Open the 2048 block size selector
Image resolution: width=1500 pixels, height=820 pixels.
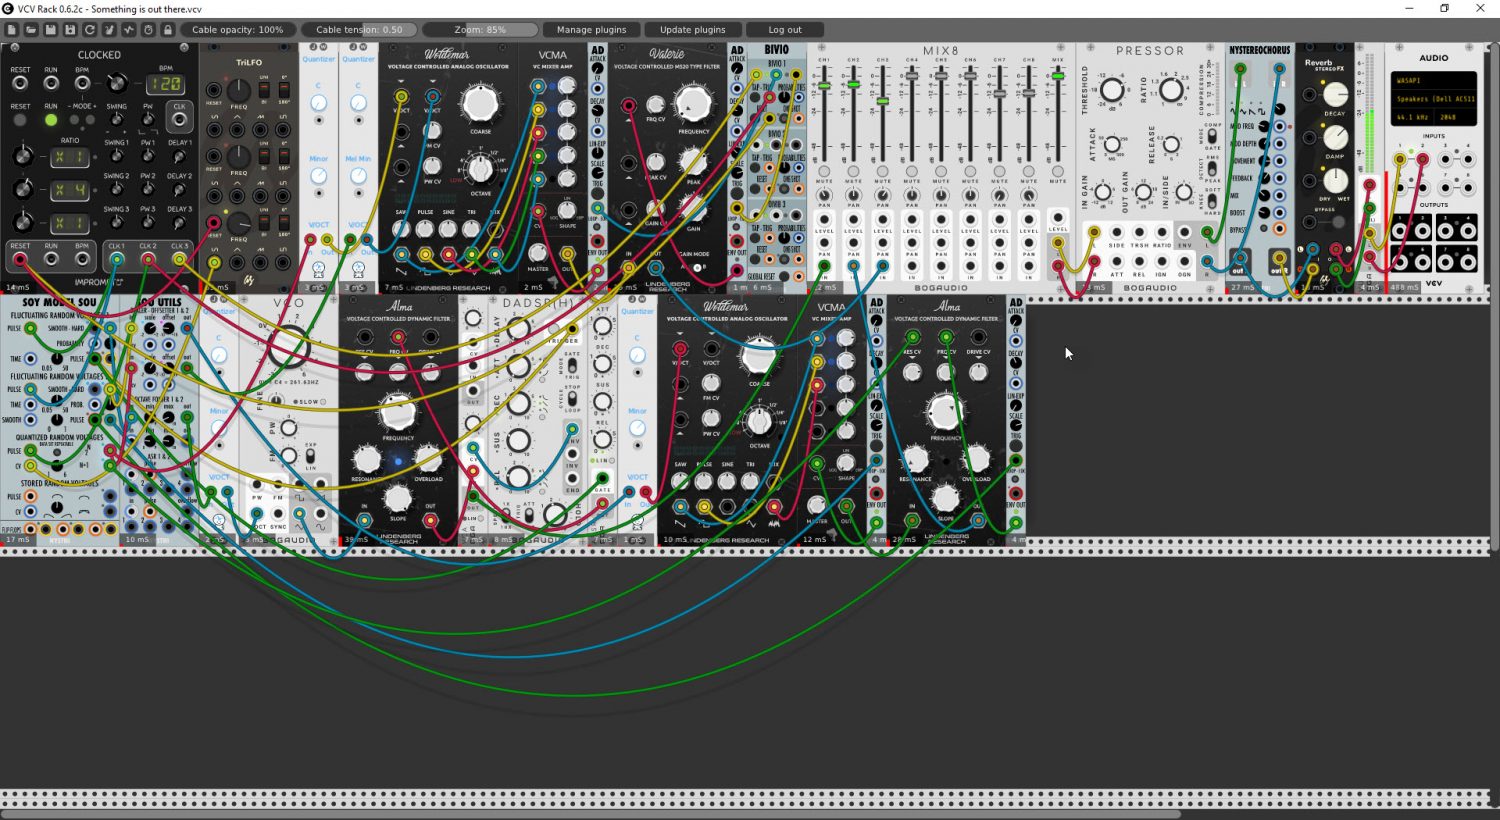[1456, 117]
